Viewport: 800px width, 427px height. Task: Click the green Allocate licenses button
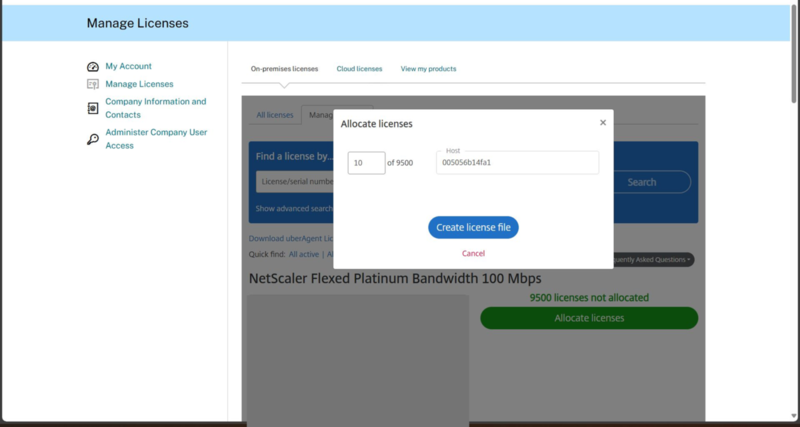coord(589,318)
